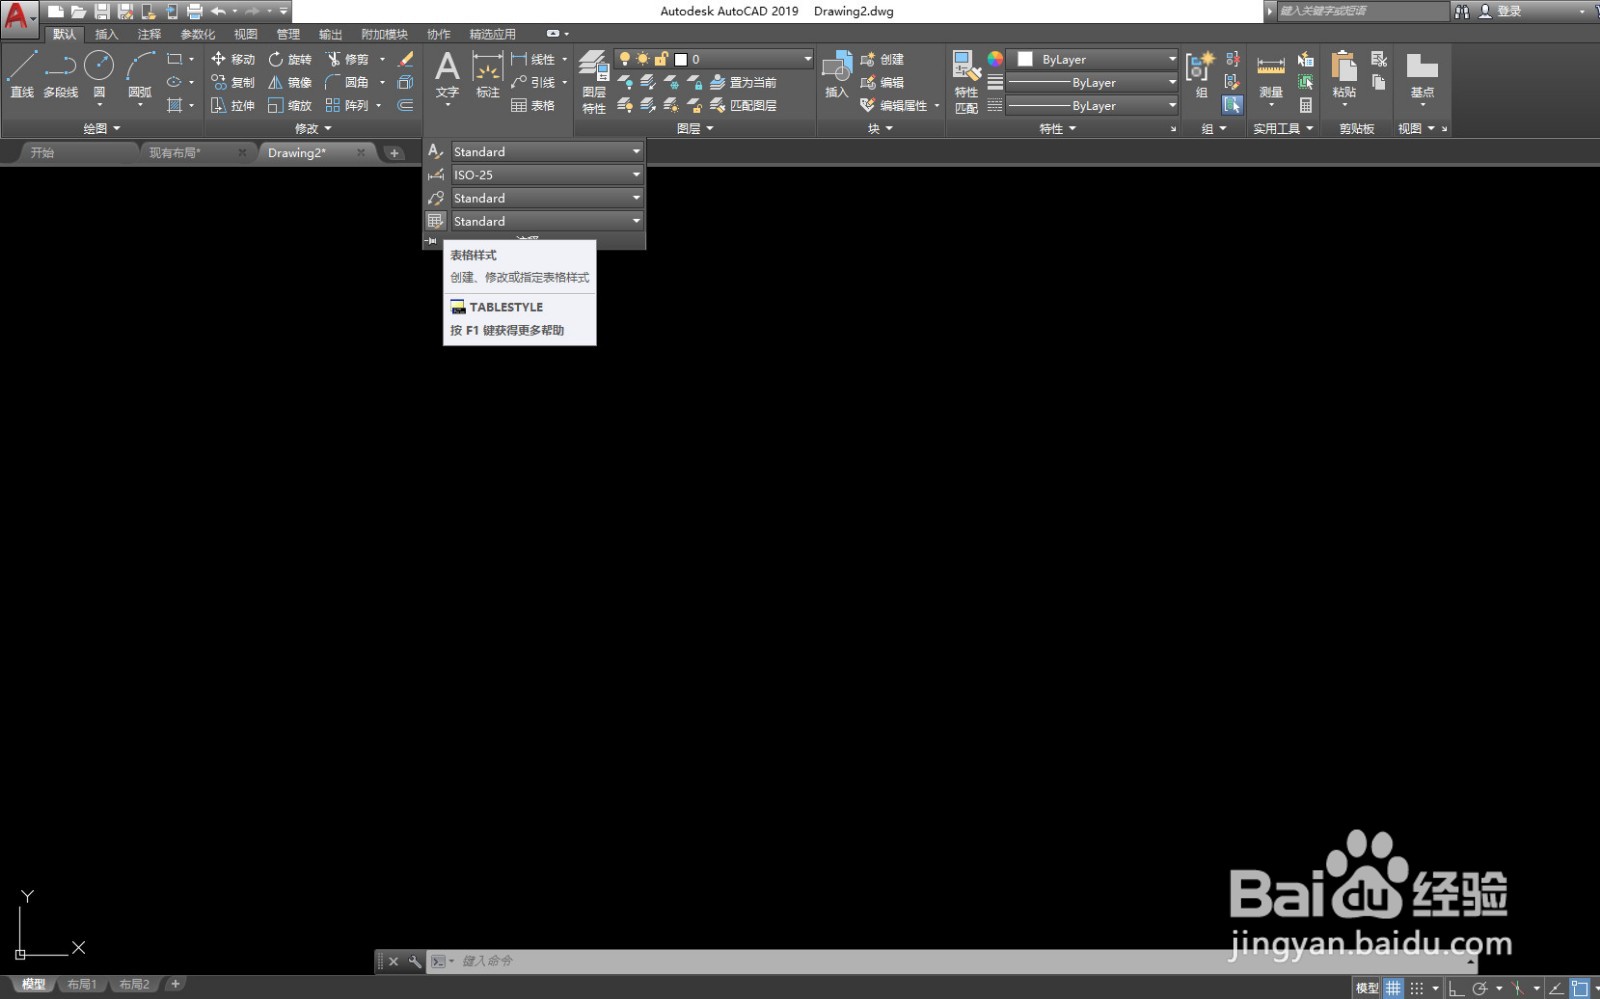Click the Fillet (圆角) tool
This screenshot has height=999, width=1600.
(347, 82)
